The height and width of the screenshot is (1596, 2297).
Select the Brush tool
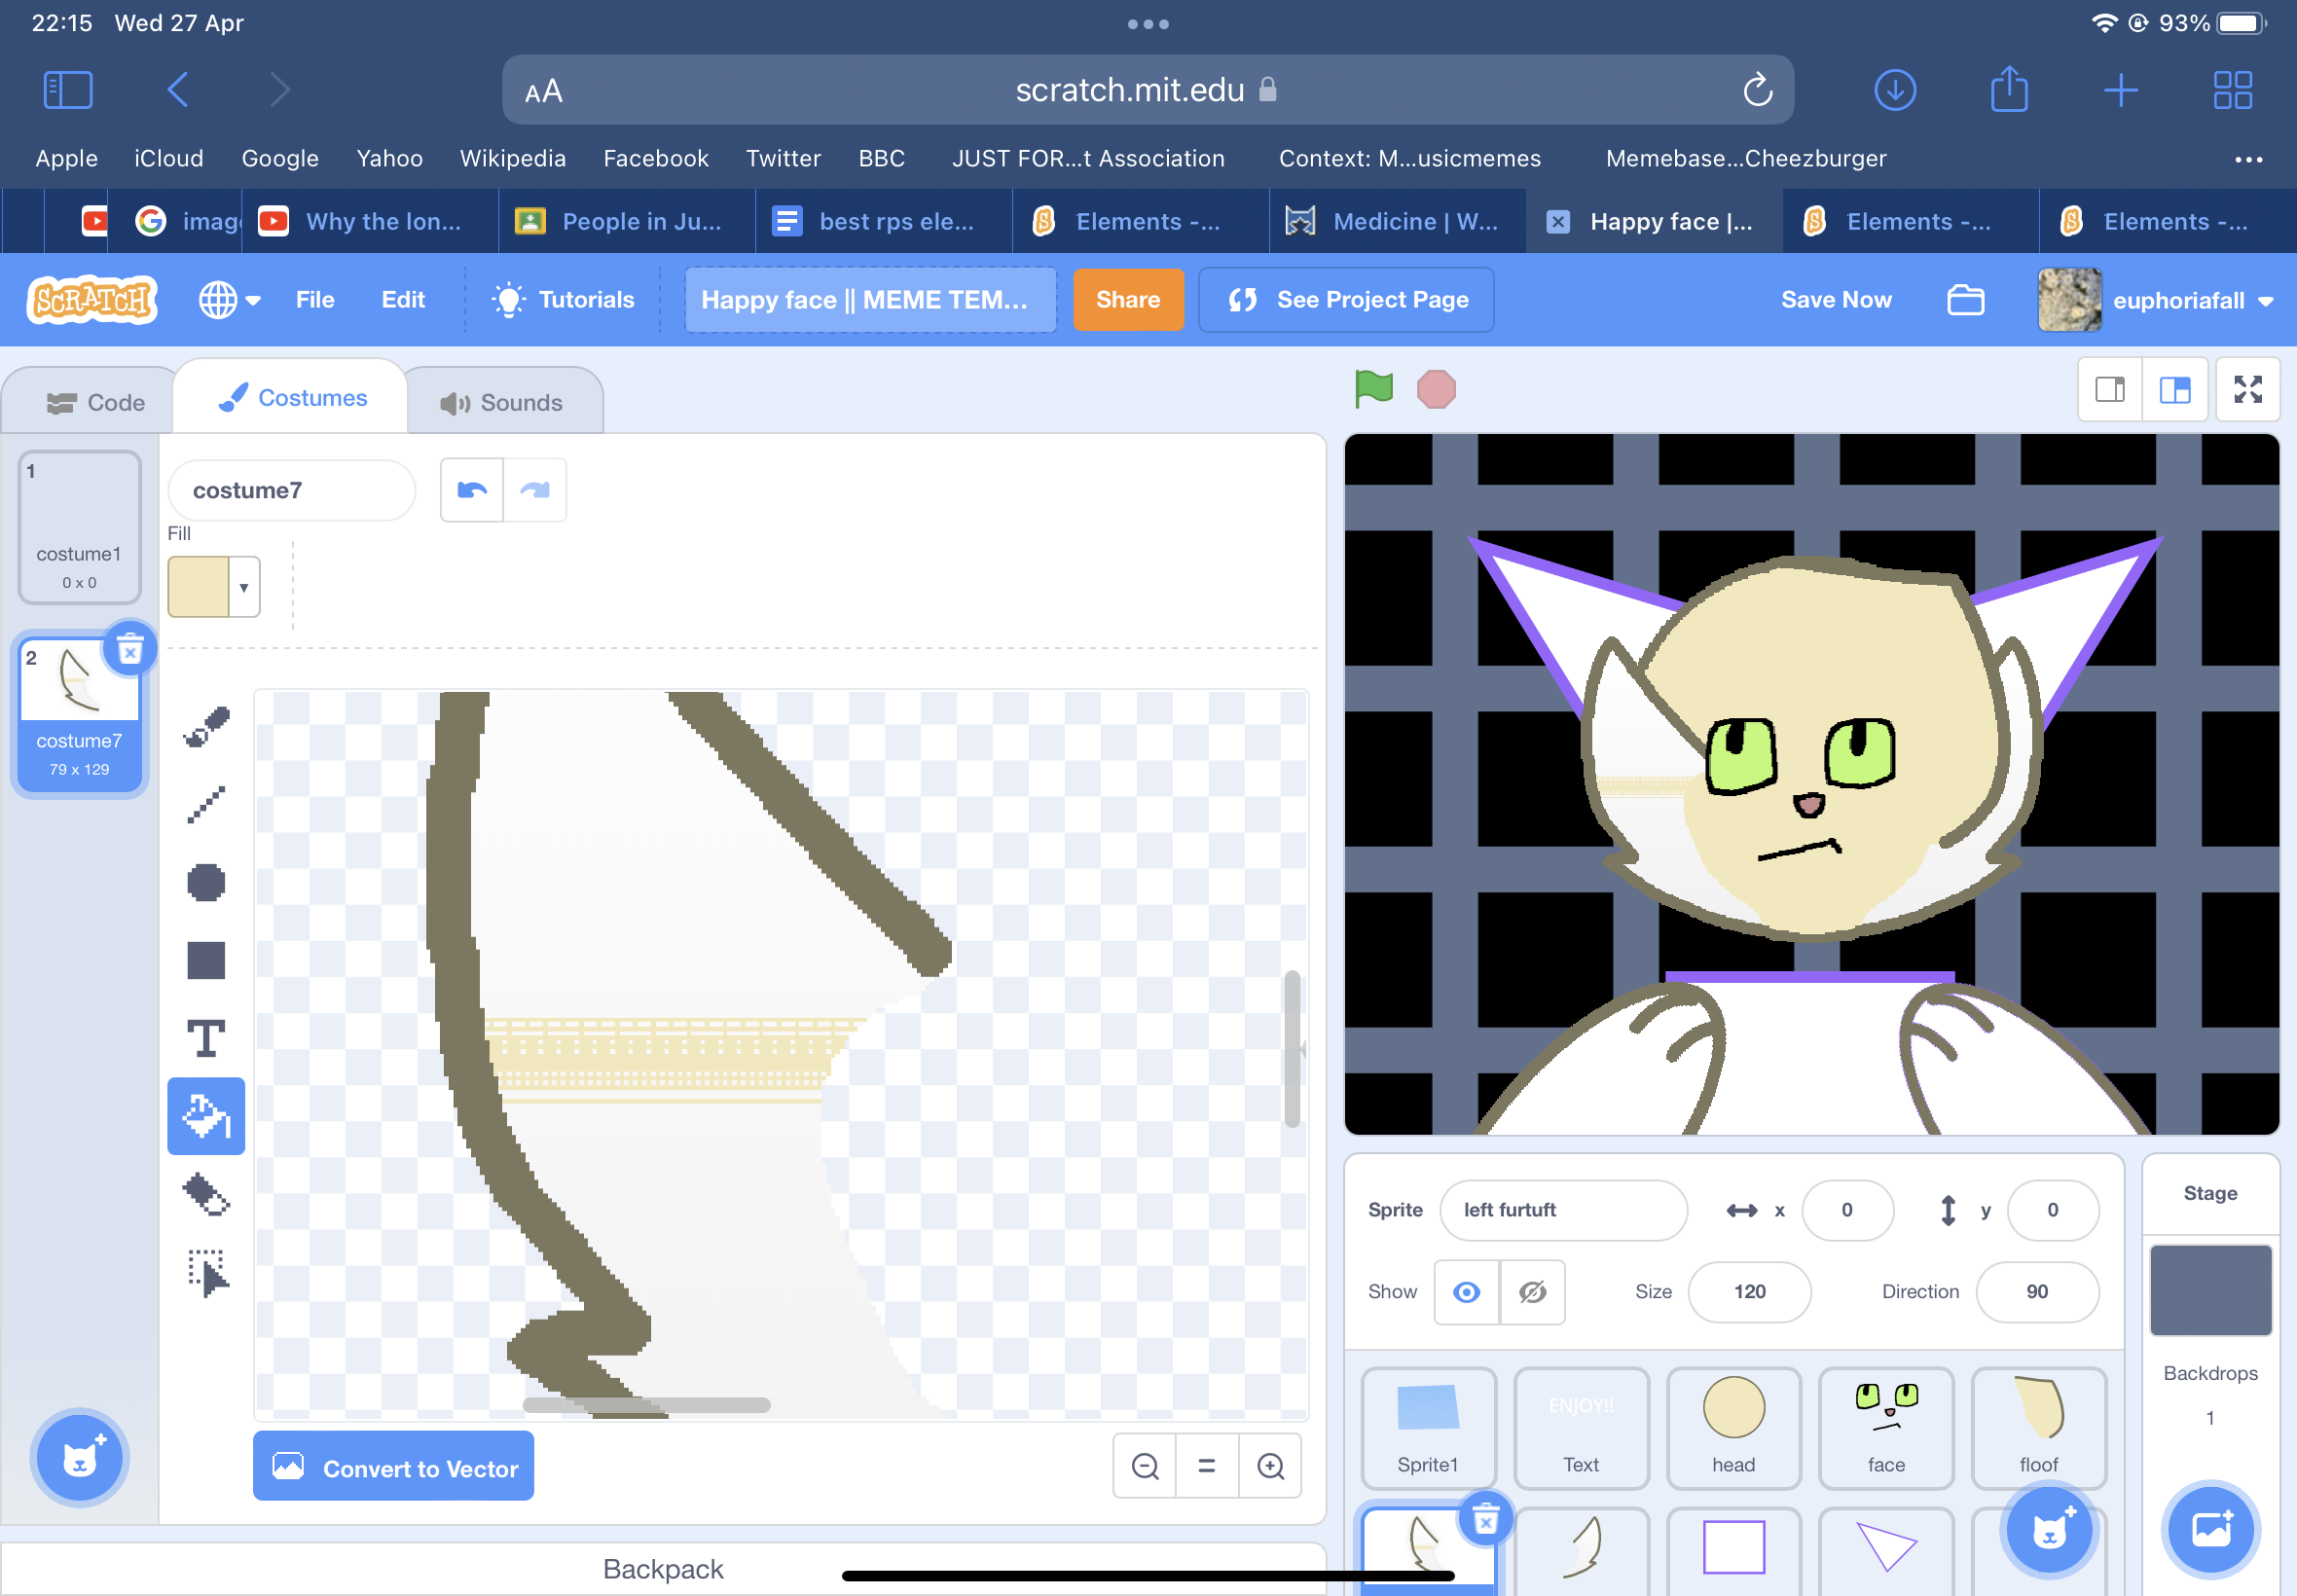206,724
